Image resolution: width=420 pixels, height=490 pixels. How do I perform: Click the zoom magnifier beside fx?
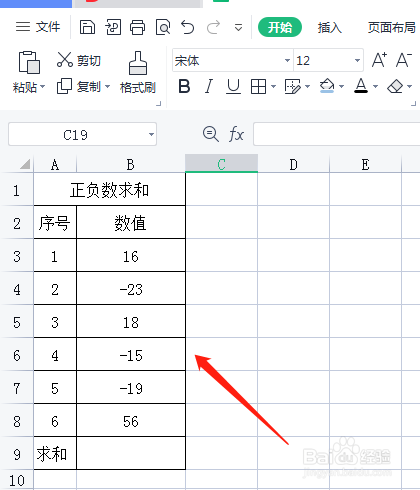tap(211, 134)
